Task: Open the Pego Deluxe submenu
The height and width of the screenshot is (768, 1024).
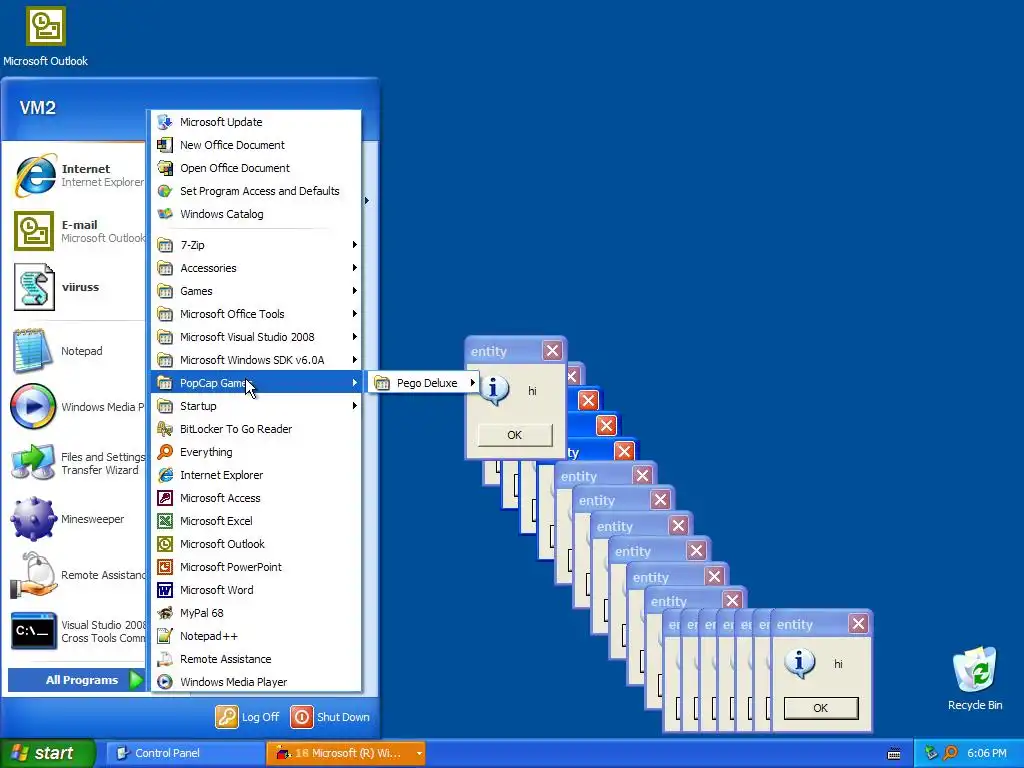Action: point(424,383)
